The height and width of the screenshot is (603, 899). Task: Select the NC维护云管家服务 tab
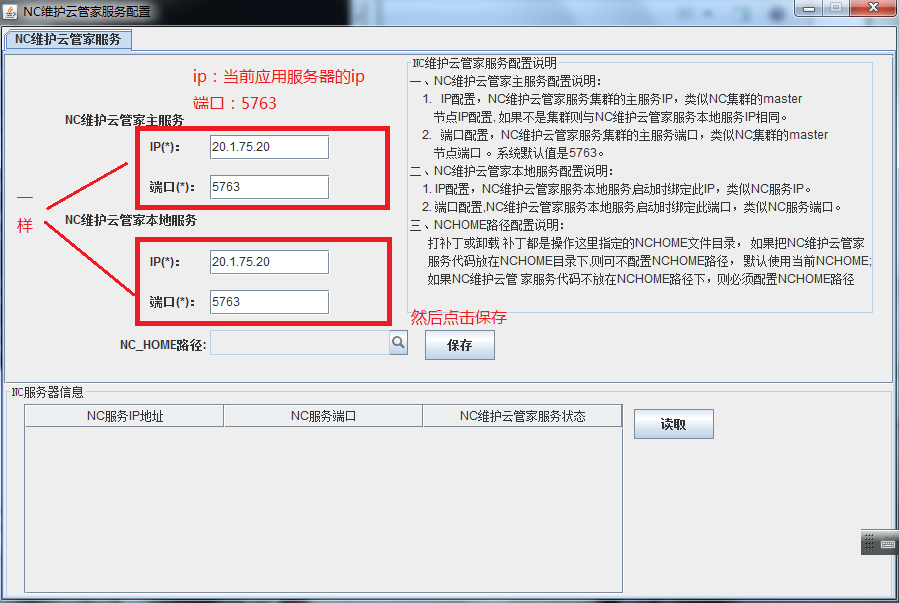tap(68, 40)
